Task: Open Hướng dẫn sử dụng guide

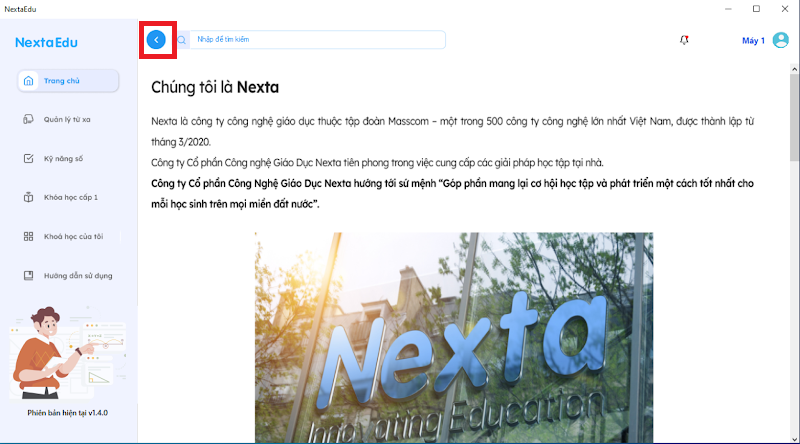Action: (x=78, y=276)
